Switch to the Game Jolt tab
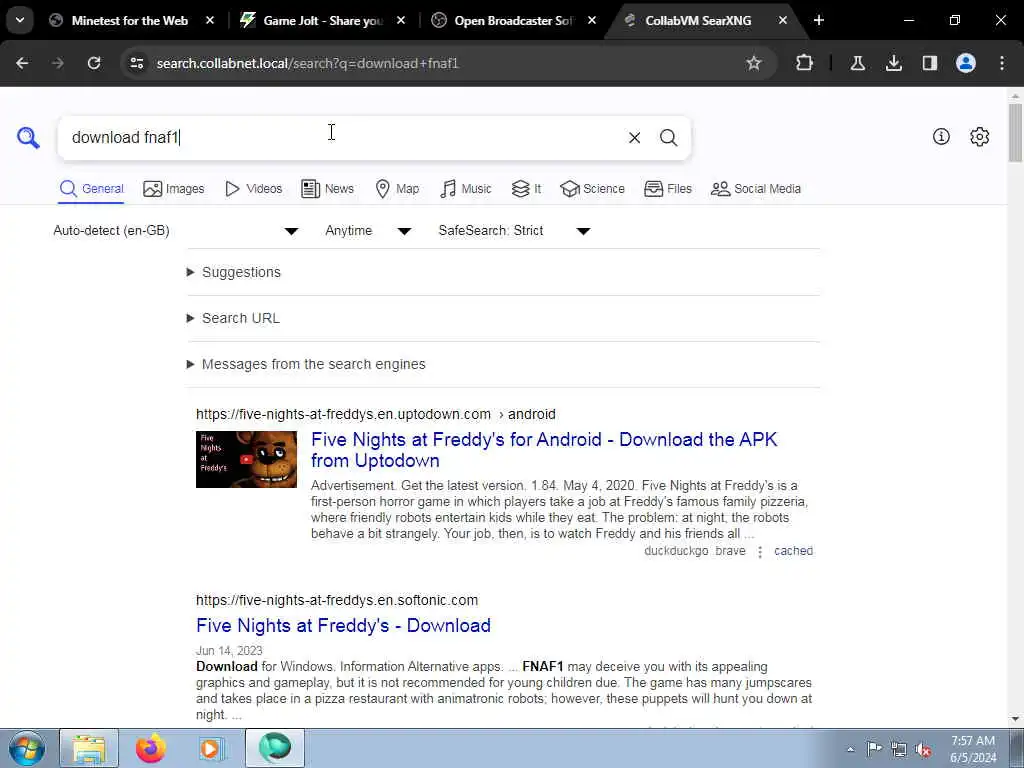 click(323, 20)
